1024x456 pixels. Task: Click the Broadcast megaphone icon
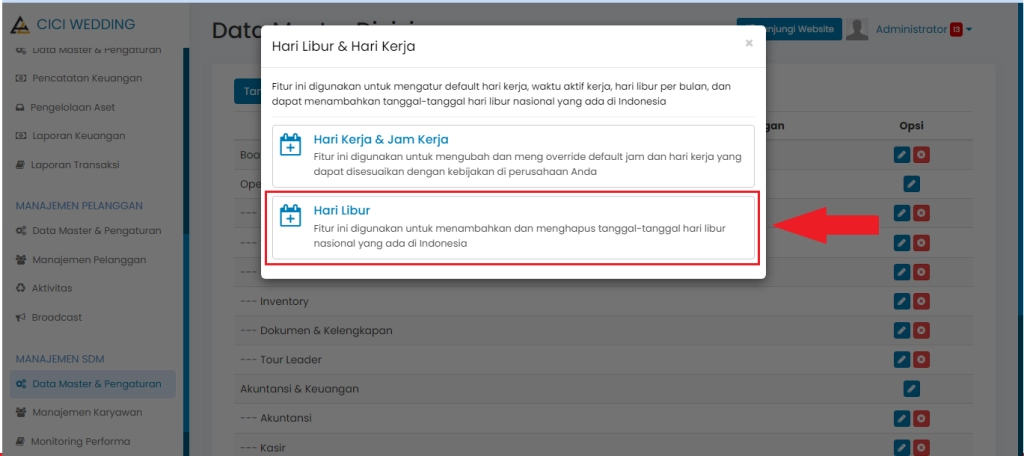tap(20, 318)
